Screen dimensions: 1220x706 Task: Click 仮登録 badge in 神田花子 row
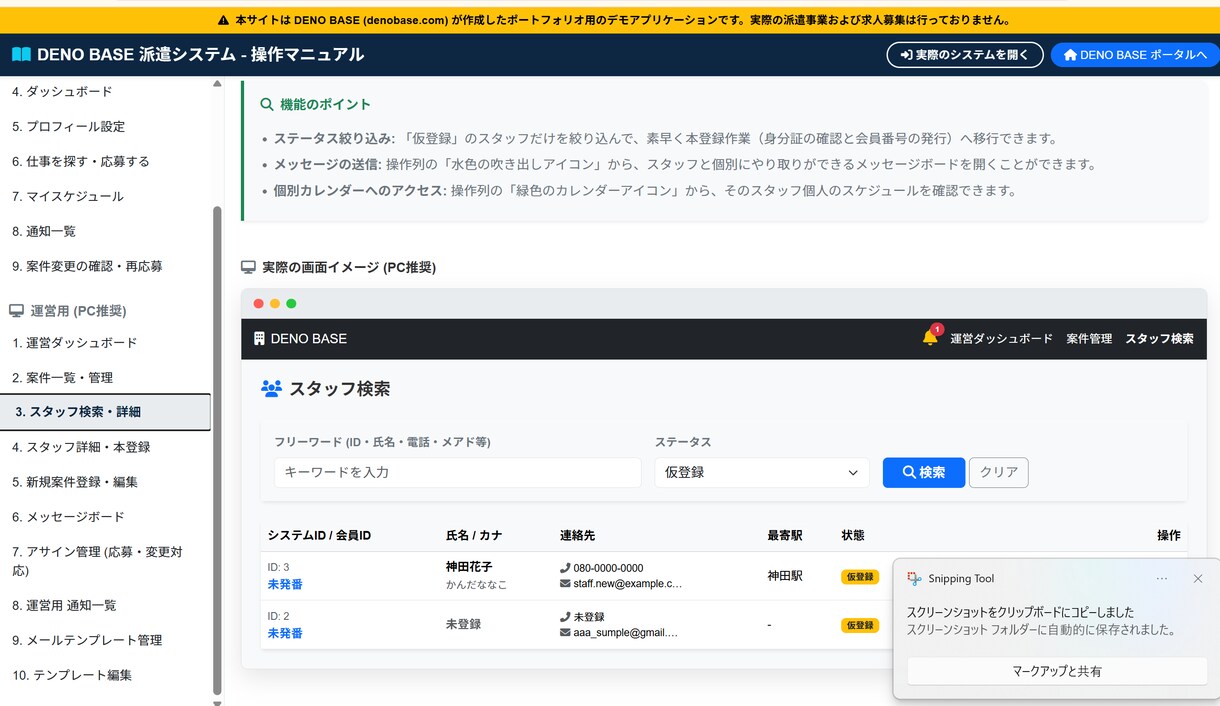coord(860,577)
